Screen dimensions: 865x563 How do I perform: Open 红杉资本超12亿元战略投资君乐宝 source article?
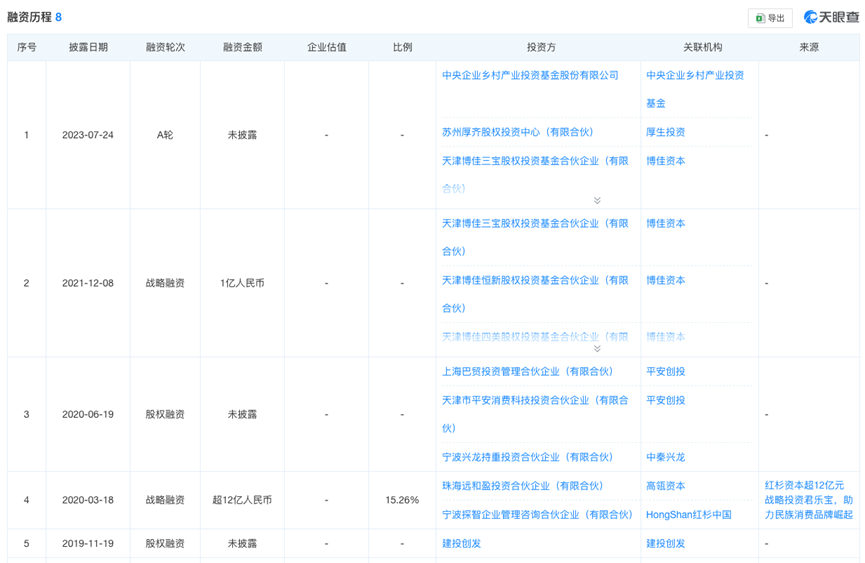tap(809, 500)
